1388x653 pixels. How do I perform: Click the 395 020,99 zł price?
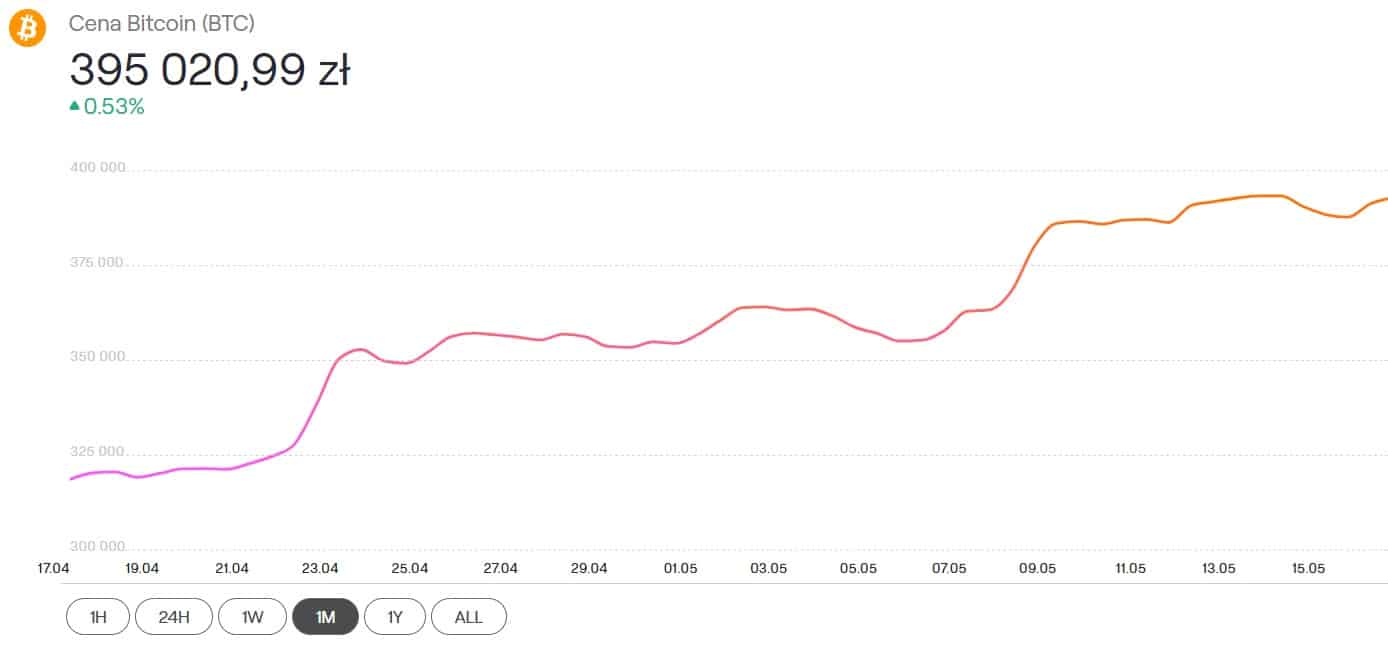click(x=210, y=70)
